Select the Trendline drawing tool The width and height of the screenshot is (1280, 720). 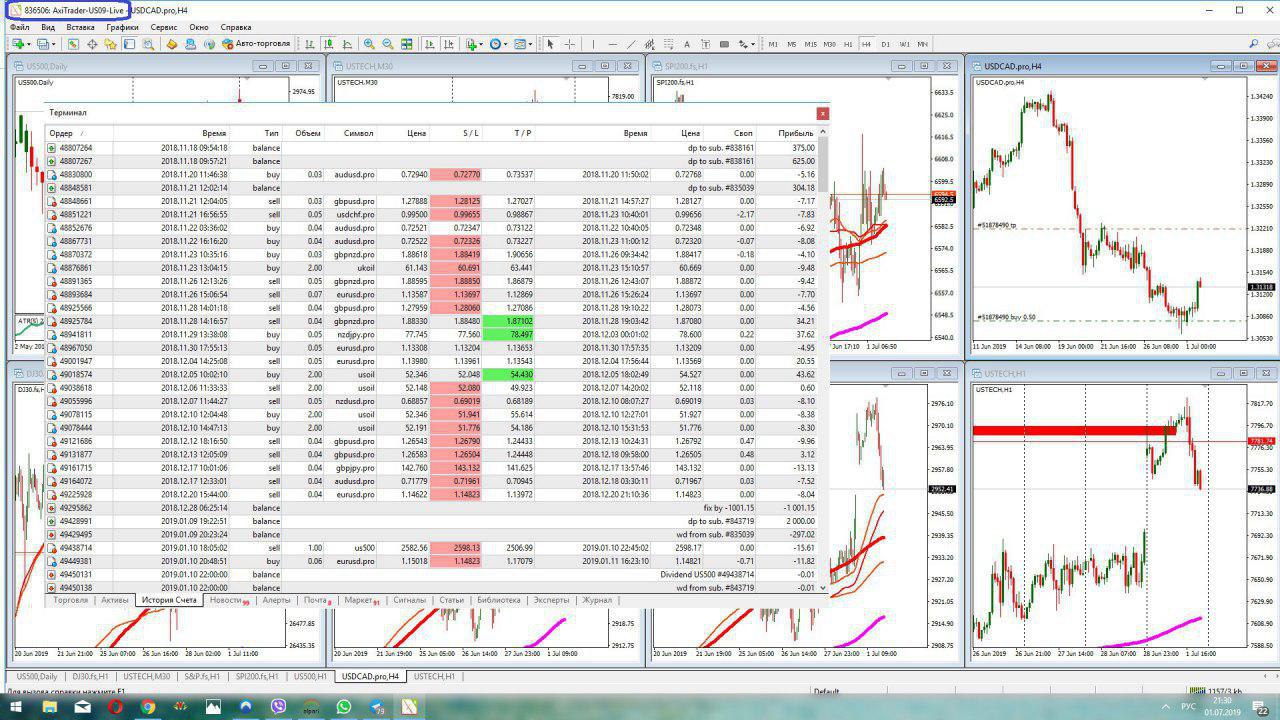tap(631, 44)
